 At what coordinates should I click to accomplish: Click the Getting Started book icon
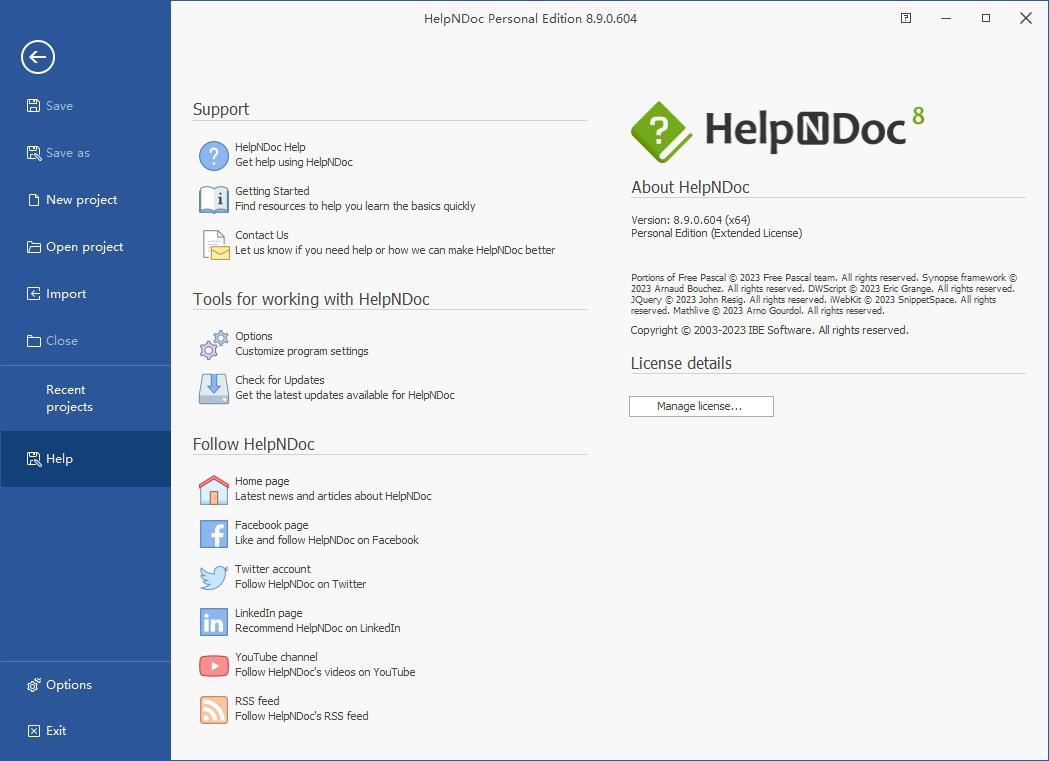click(x=213, y=198)
